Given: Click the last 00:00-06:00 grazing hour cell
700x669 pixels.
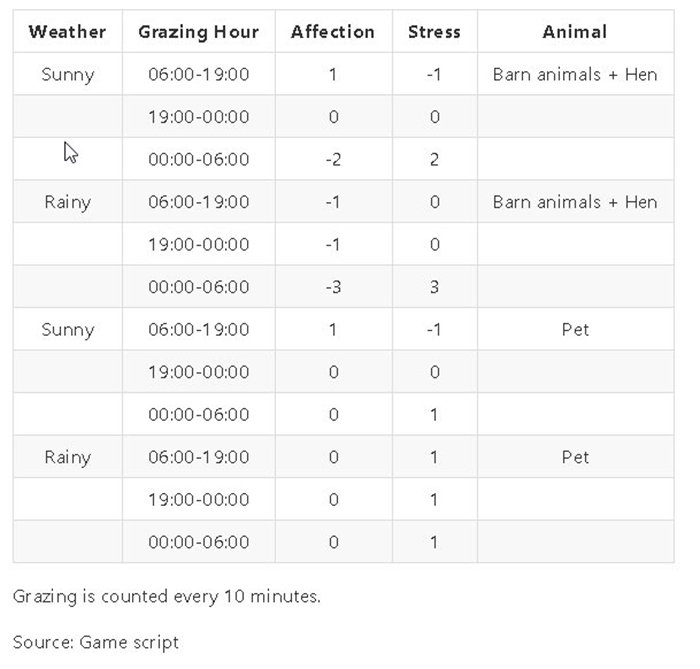Looking at the screenshot, I should pos(199,542).
